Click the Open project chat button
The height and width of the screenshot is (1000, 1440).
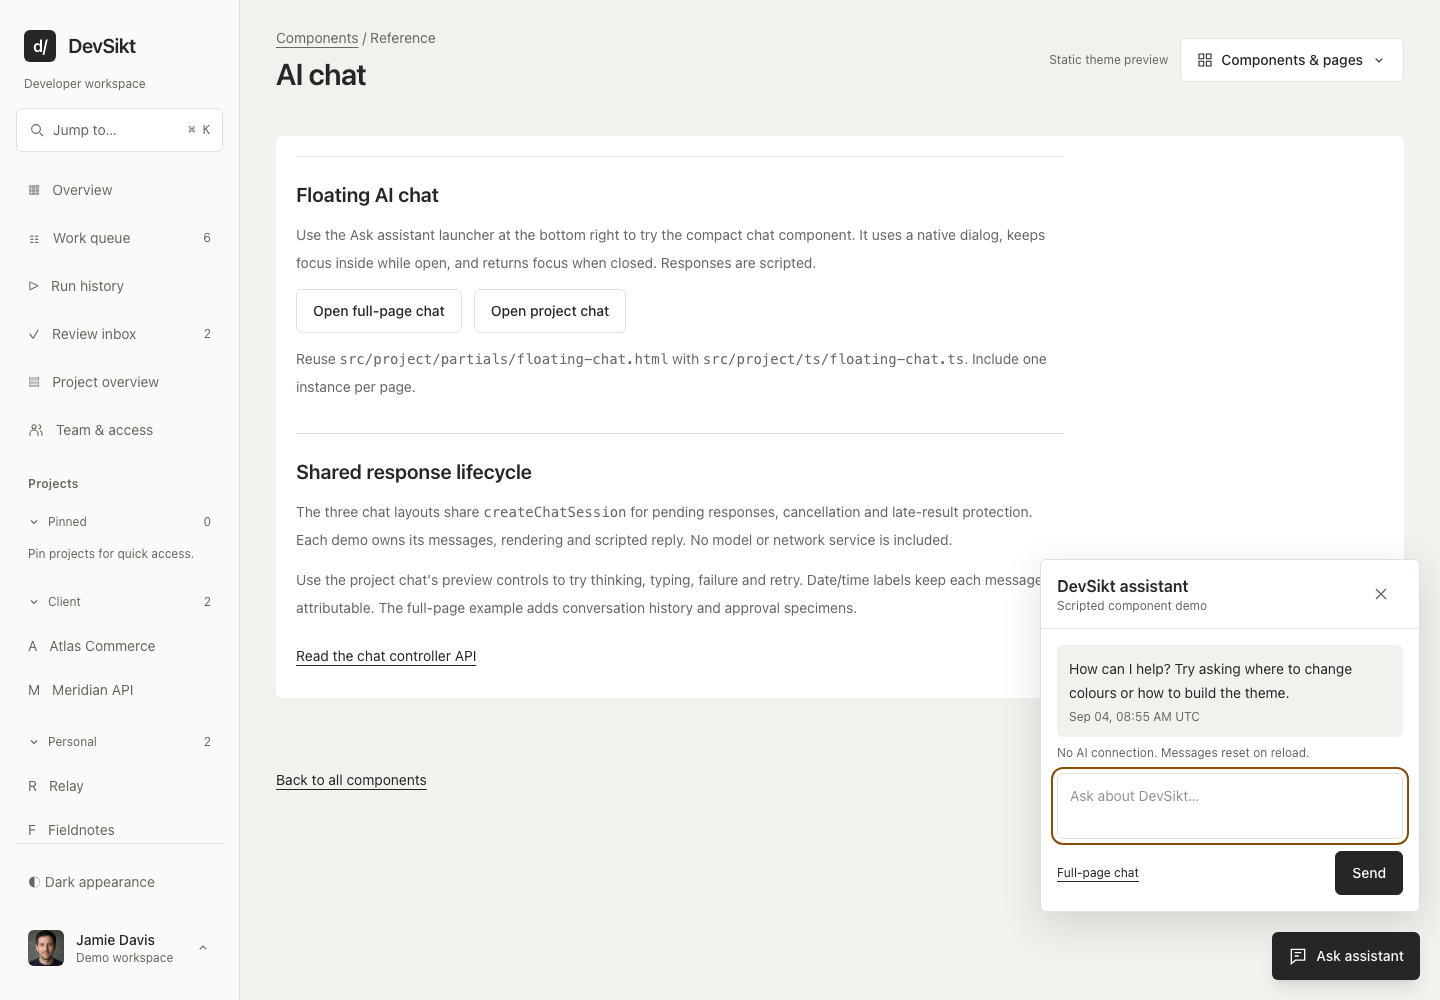(x=550, y=311)
